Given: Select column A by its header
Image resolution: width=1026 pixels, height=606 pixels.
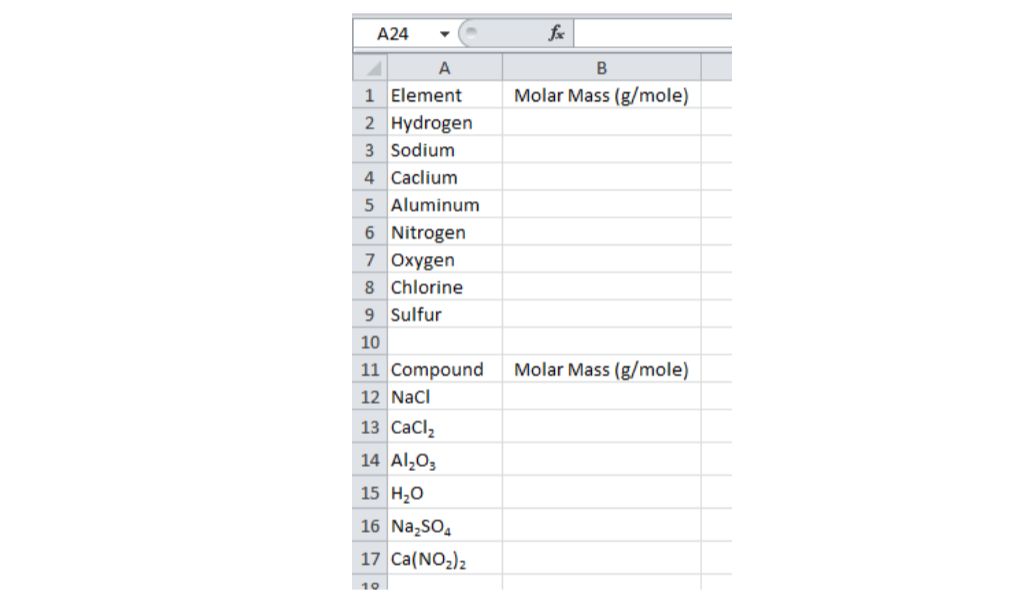Looking at the screenshot, I should [x=444, y=67].
